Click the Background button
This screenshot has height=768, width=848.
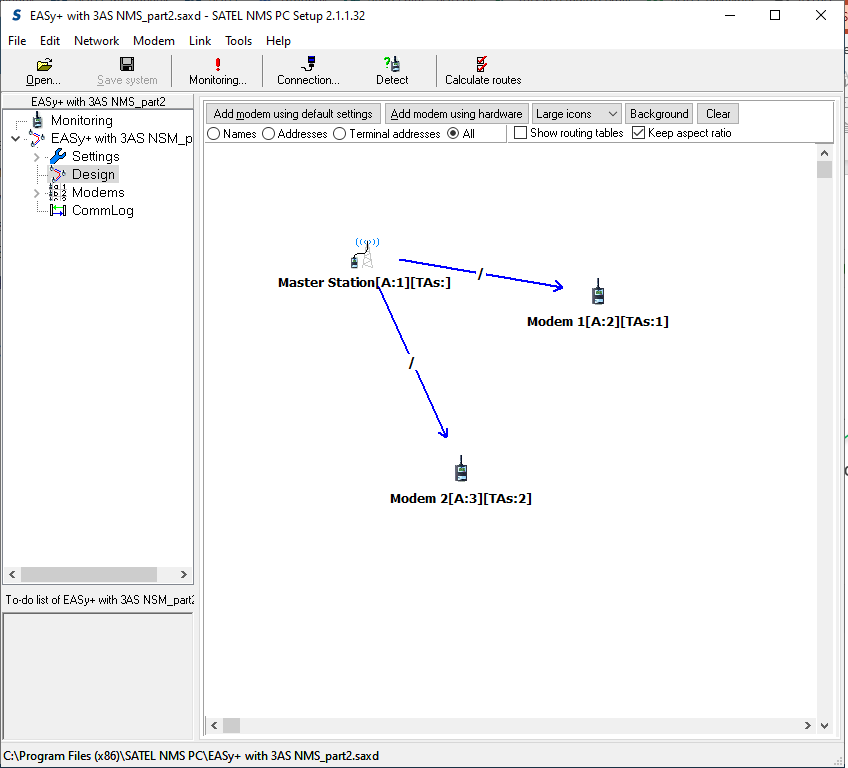pos(659,114)
